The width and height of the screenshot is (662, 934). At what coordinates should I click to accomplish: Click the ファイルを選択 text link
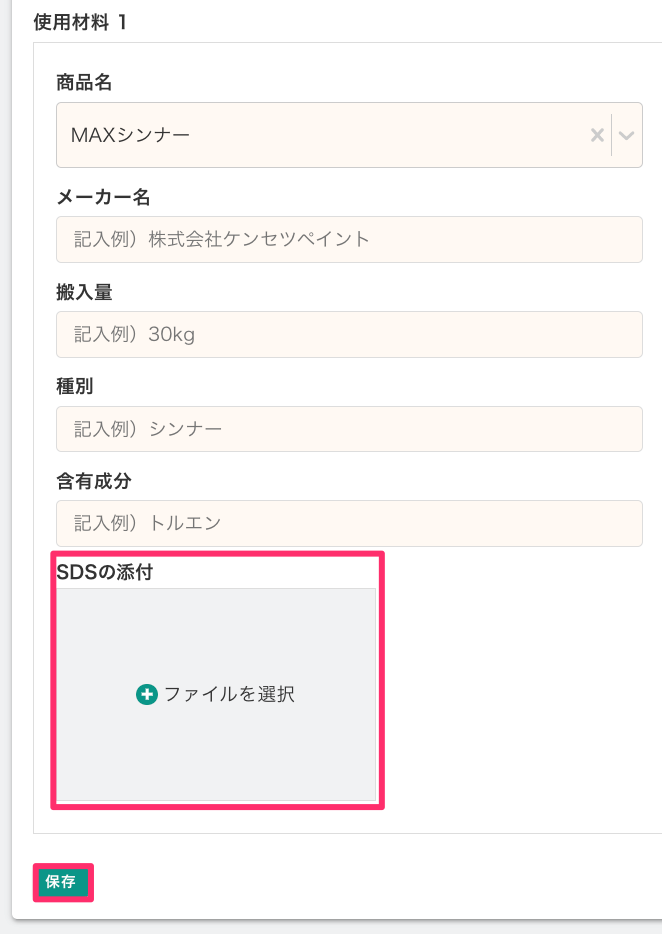pos(229,694)
